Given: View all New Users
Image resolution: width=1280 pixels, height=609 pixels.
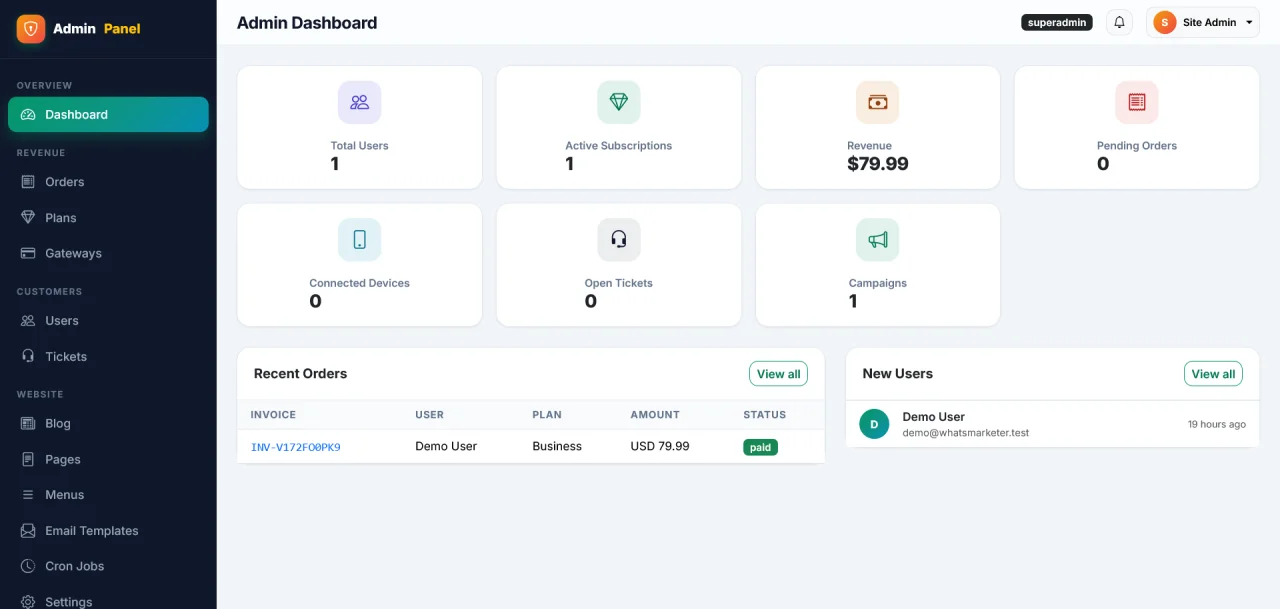Looking at the screenshot, I should tap(1213, 374).
